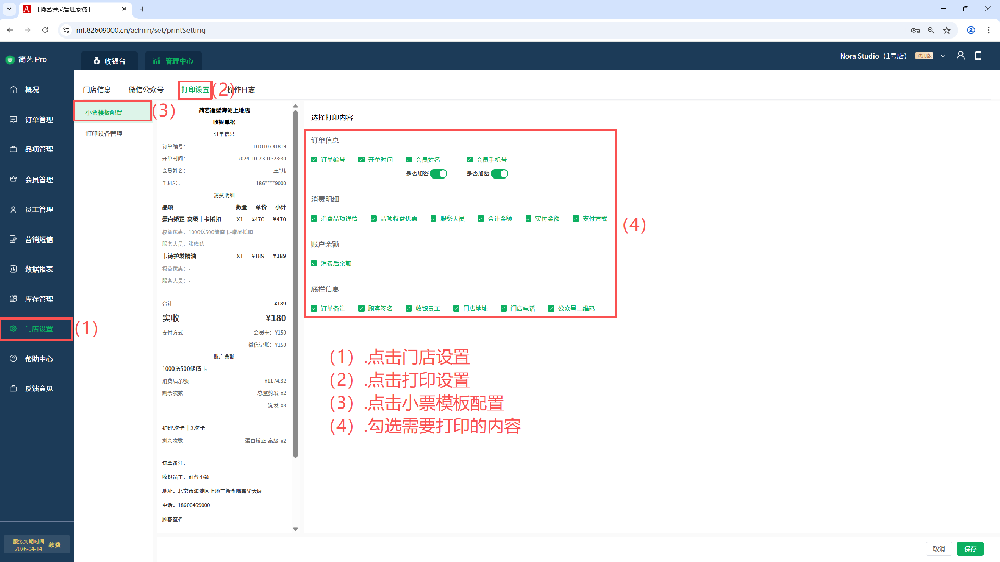This screenshot has width=1000, height=562.
Task: Switch to the 收银台 top tab
Action: (x=109, y=60)
